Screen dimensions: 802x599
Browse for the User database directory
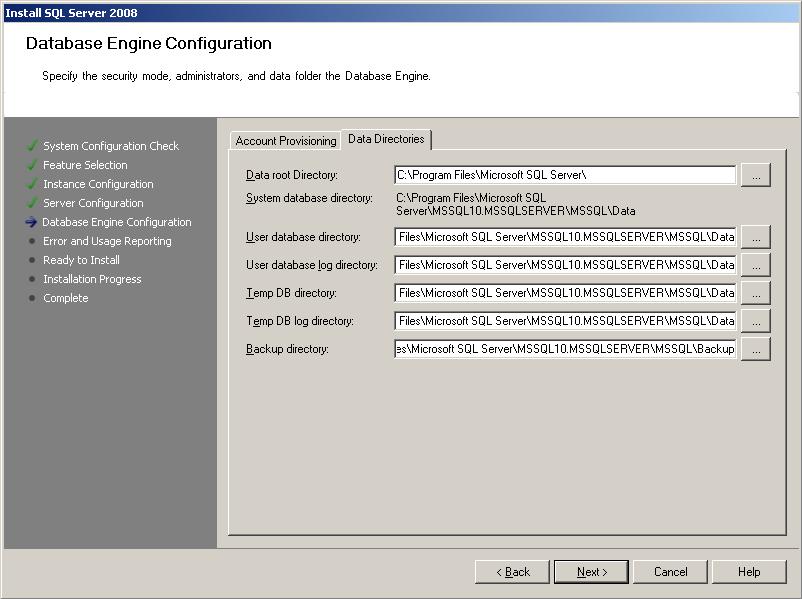(x=756, y=237)
